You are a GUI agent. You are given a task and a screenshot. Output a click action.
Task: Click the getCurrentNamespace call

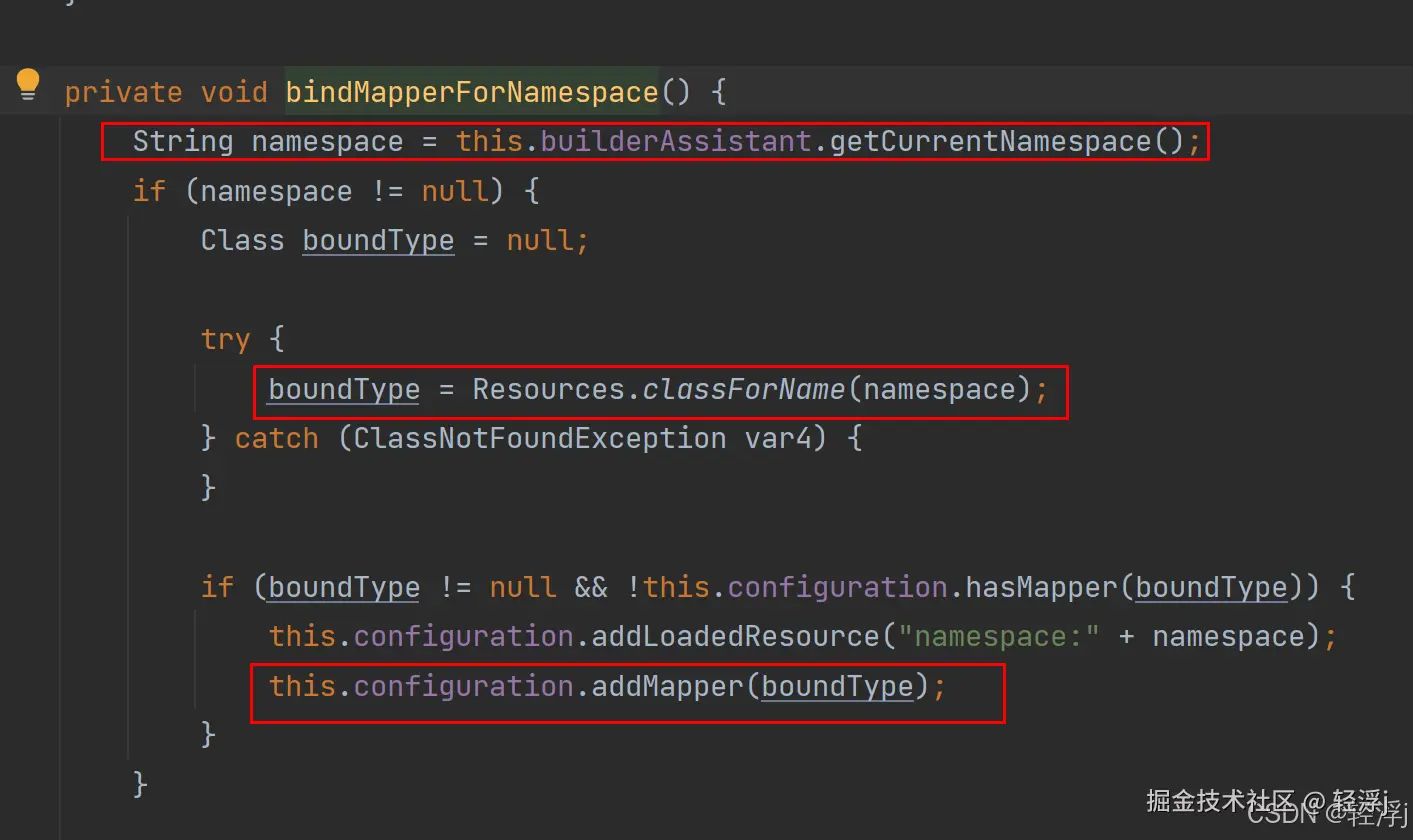pos(991,142)
